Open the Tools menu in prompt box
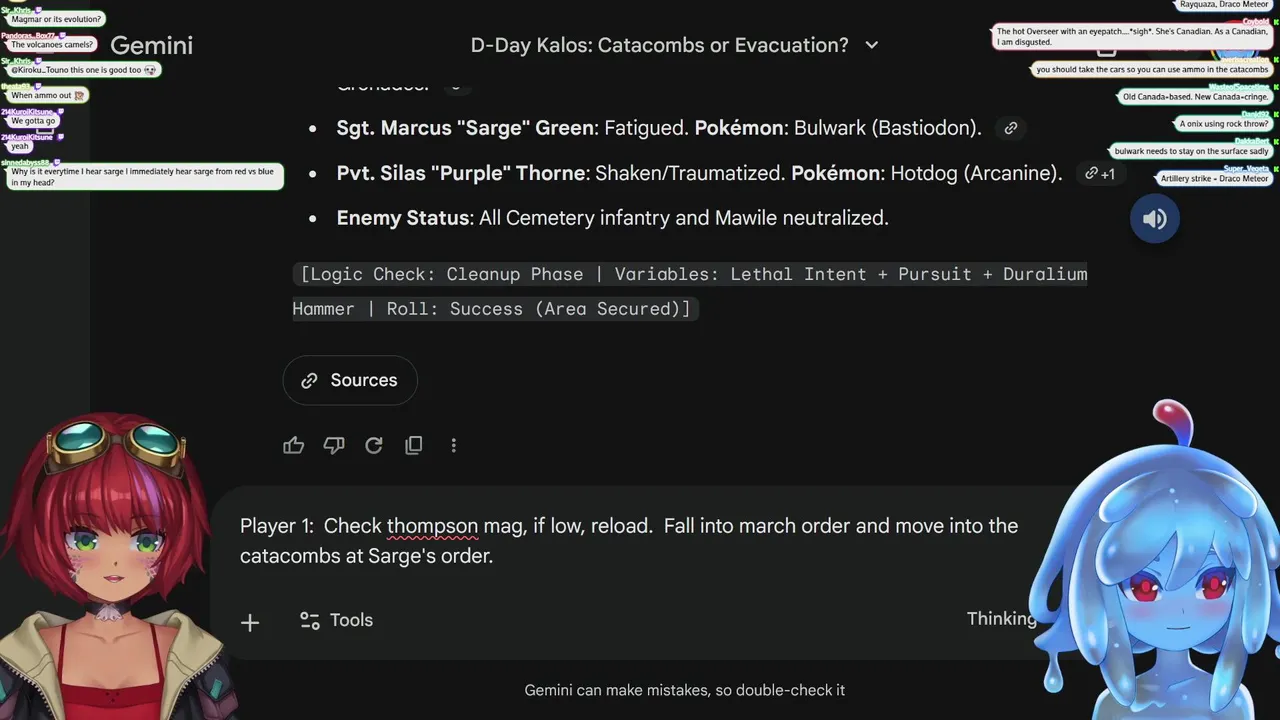 pyautogui.click(x=337, y=620)
